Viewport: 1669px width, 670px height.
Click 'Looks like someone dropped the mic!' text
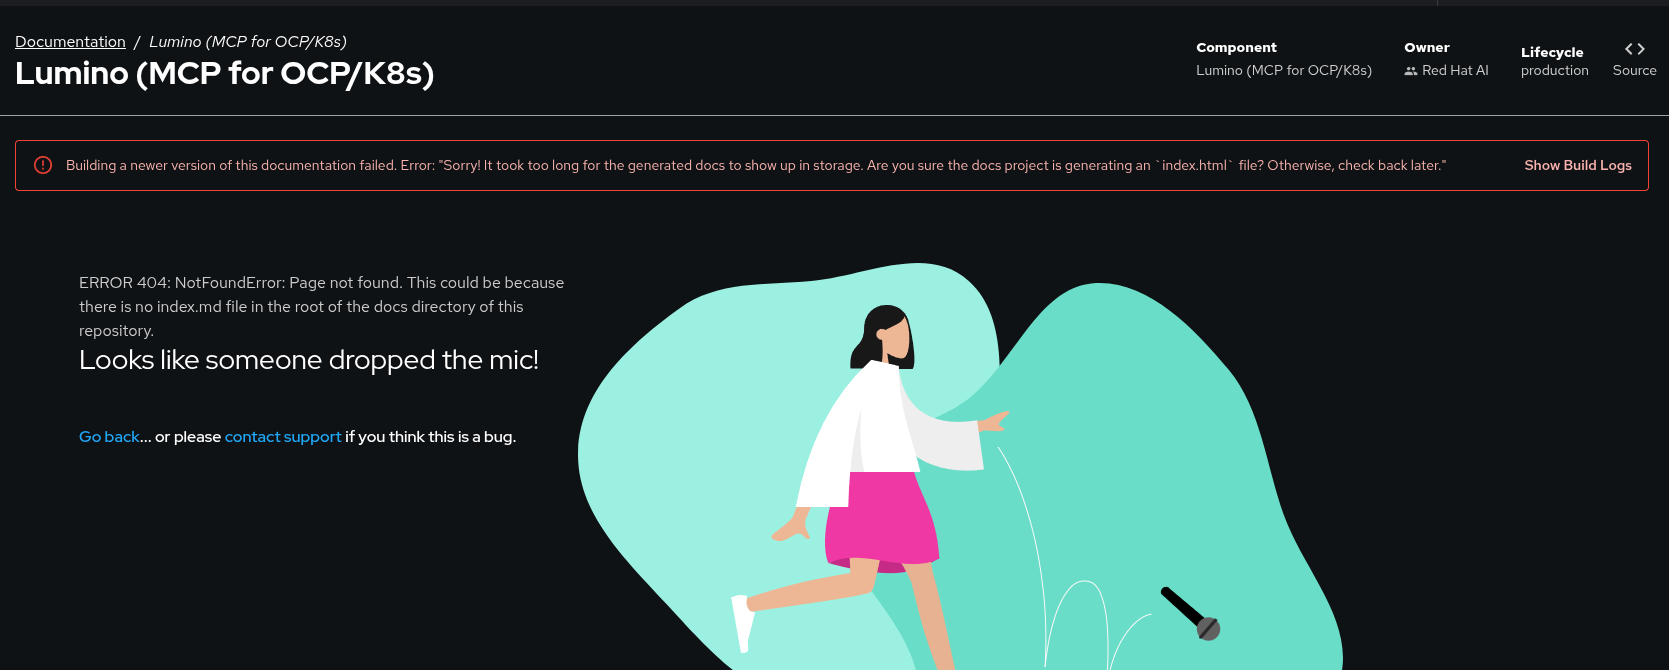[x=309, y=360]
